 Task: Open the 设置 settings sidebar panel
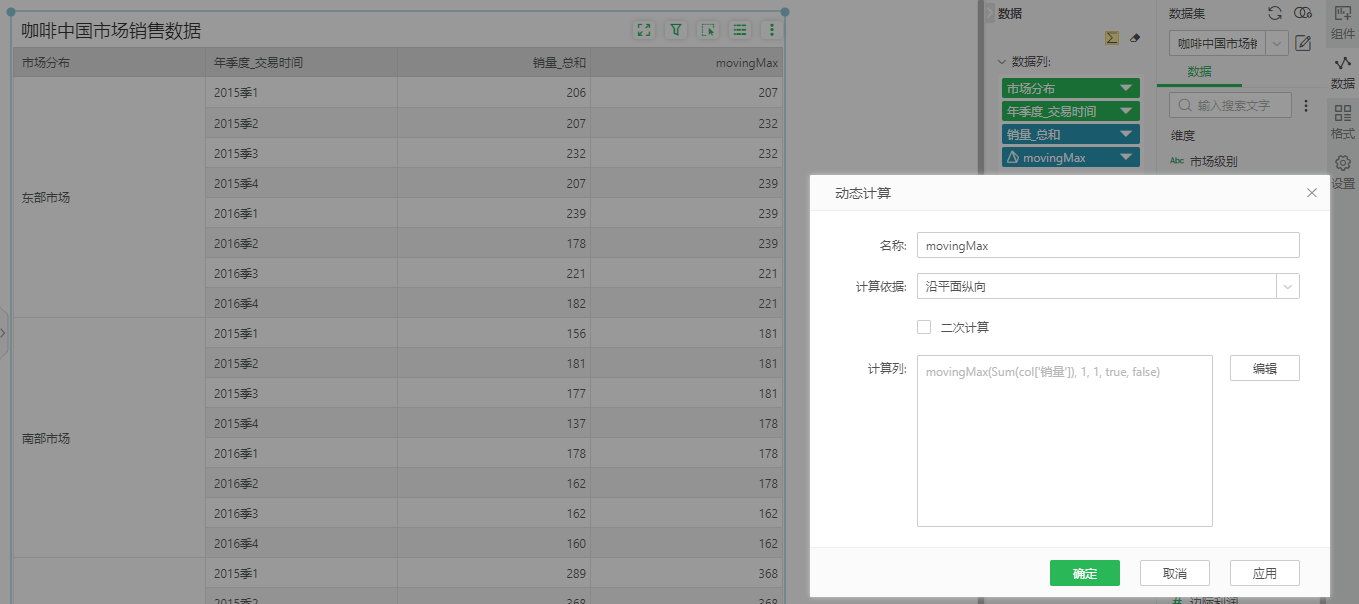pos(1343,172)
